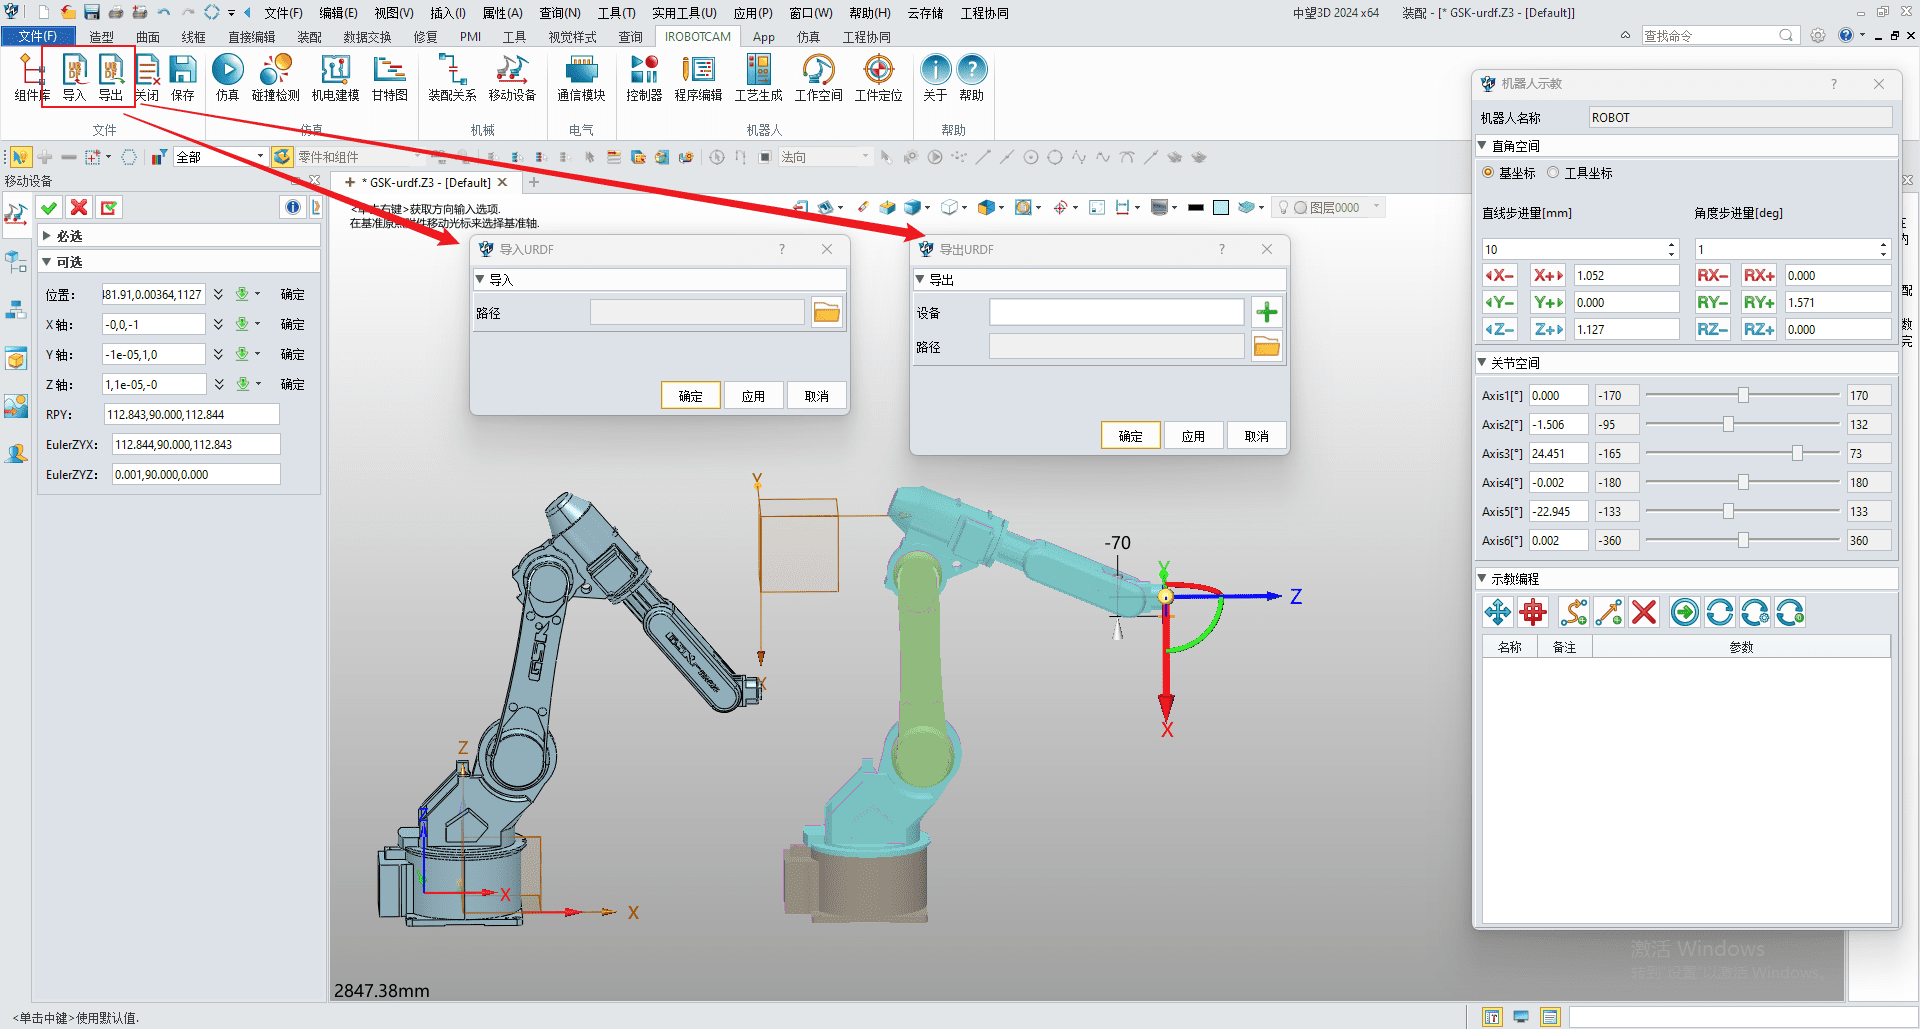Click 确定 in the 导入URDF dialog
The width and height of the screenshot is (1920, 1029).
690,396
